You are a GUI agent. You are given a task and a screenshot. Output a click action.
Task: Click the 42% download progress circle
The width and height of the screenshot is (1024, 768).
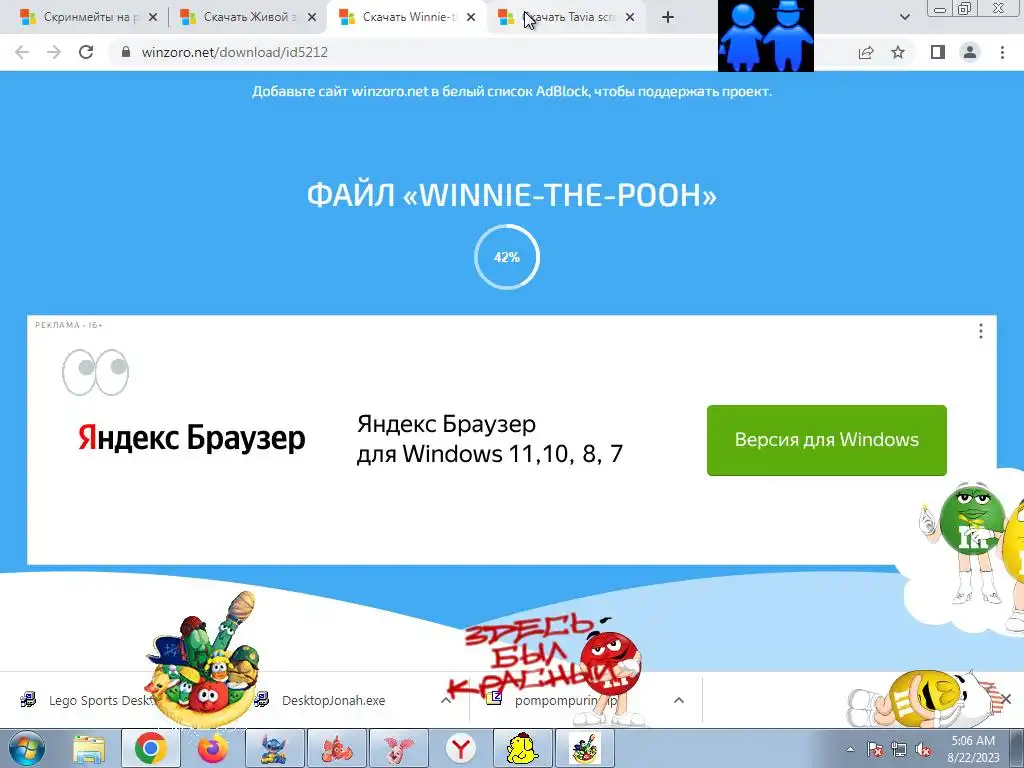(x=507, y=257)
